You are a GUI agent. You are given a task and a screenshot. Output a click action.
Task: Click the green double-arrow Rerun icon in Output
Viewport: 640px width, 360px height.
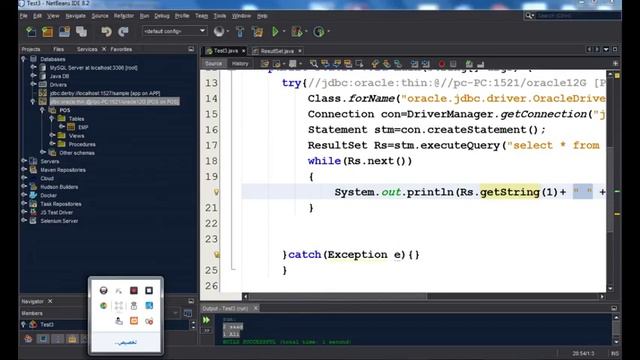(207, 320)
